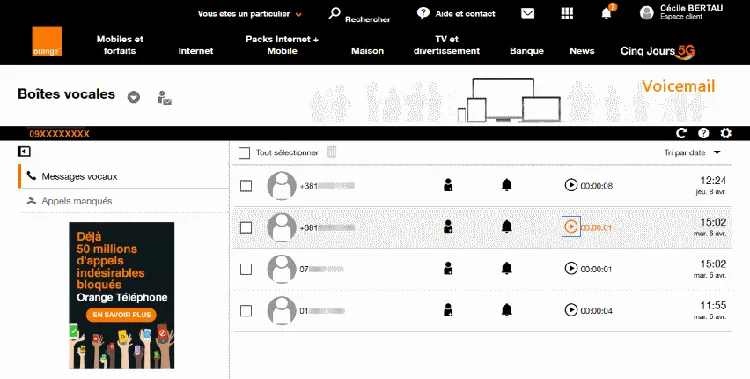Add contact for highlighted +381 15:02 message
This screenshot has height=379, width=750.
pos(448,227)
